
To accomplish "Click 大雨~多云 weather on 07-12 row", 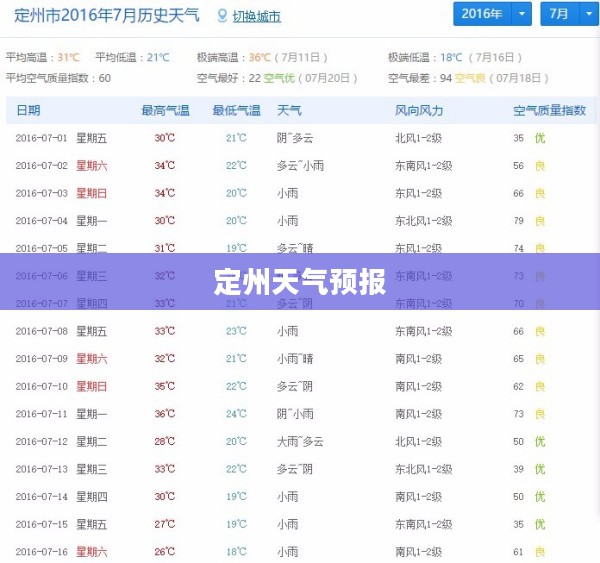I will click(x=300, y=441).
